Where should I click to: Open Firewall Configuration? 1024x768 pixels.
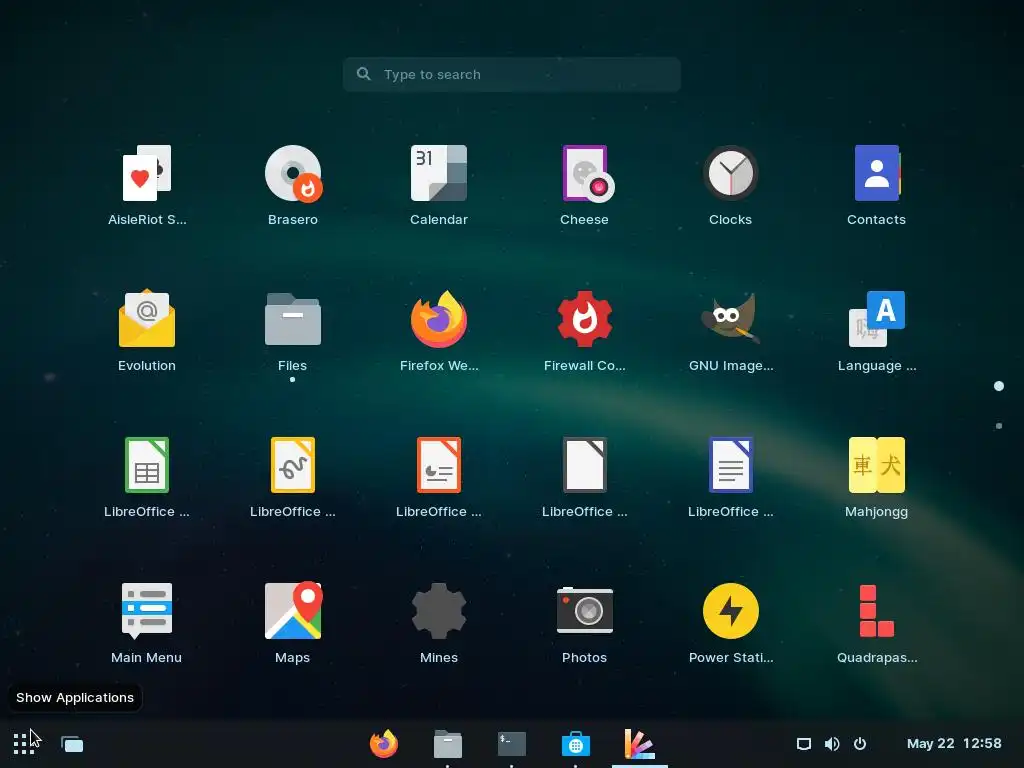(584, 331)
